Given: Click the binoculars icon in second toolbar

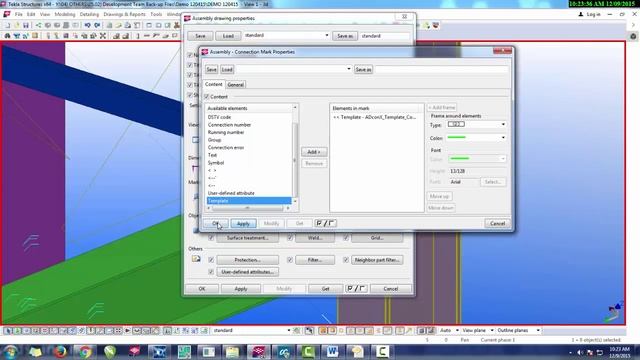Looking at the screenshot, I should (7, 36).
